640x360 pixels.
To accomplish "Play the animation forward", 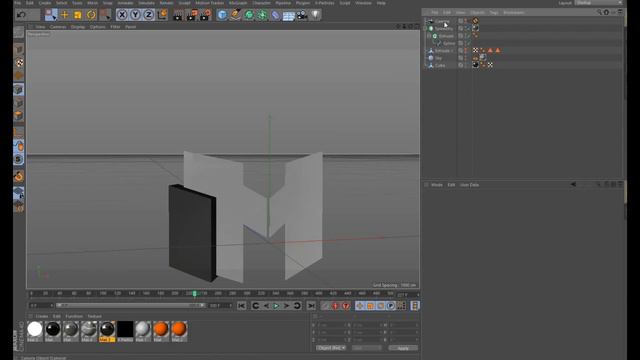I will (276, 306).
